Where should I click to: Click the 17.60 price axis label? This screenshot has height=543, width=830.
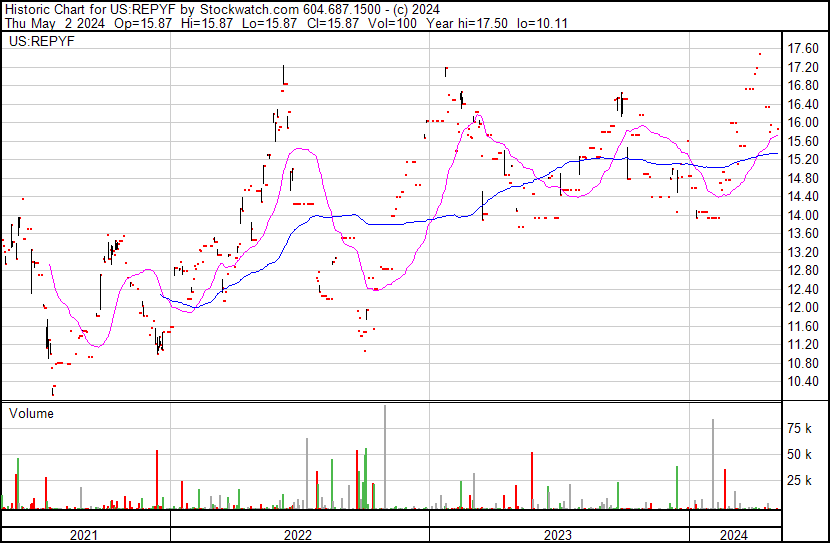point(803,49)
